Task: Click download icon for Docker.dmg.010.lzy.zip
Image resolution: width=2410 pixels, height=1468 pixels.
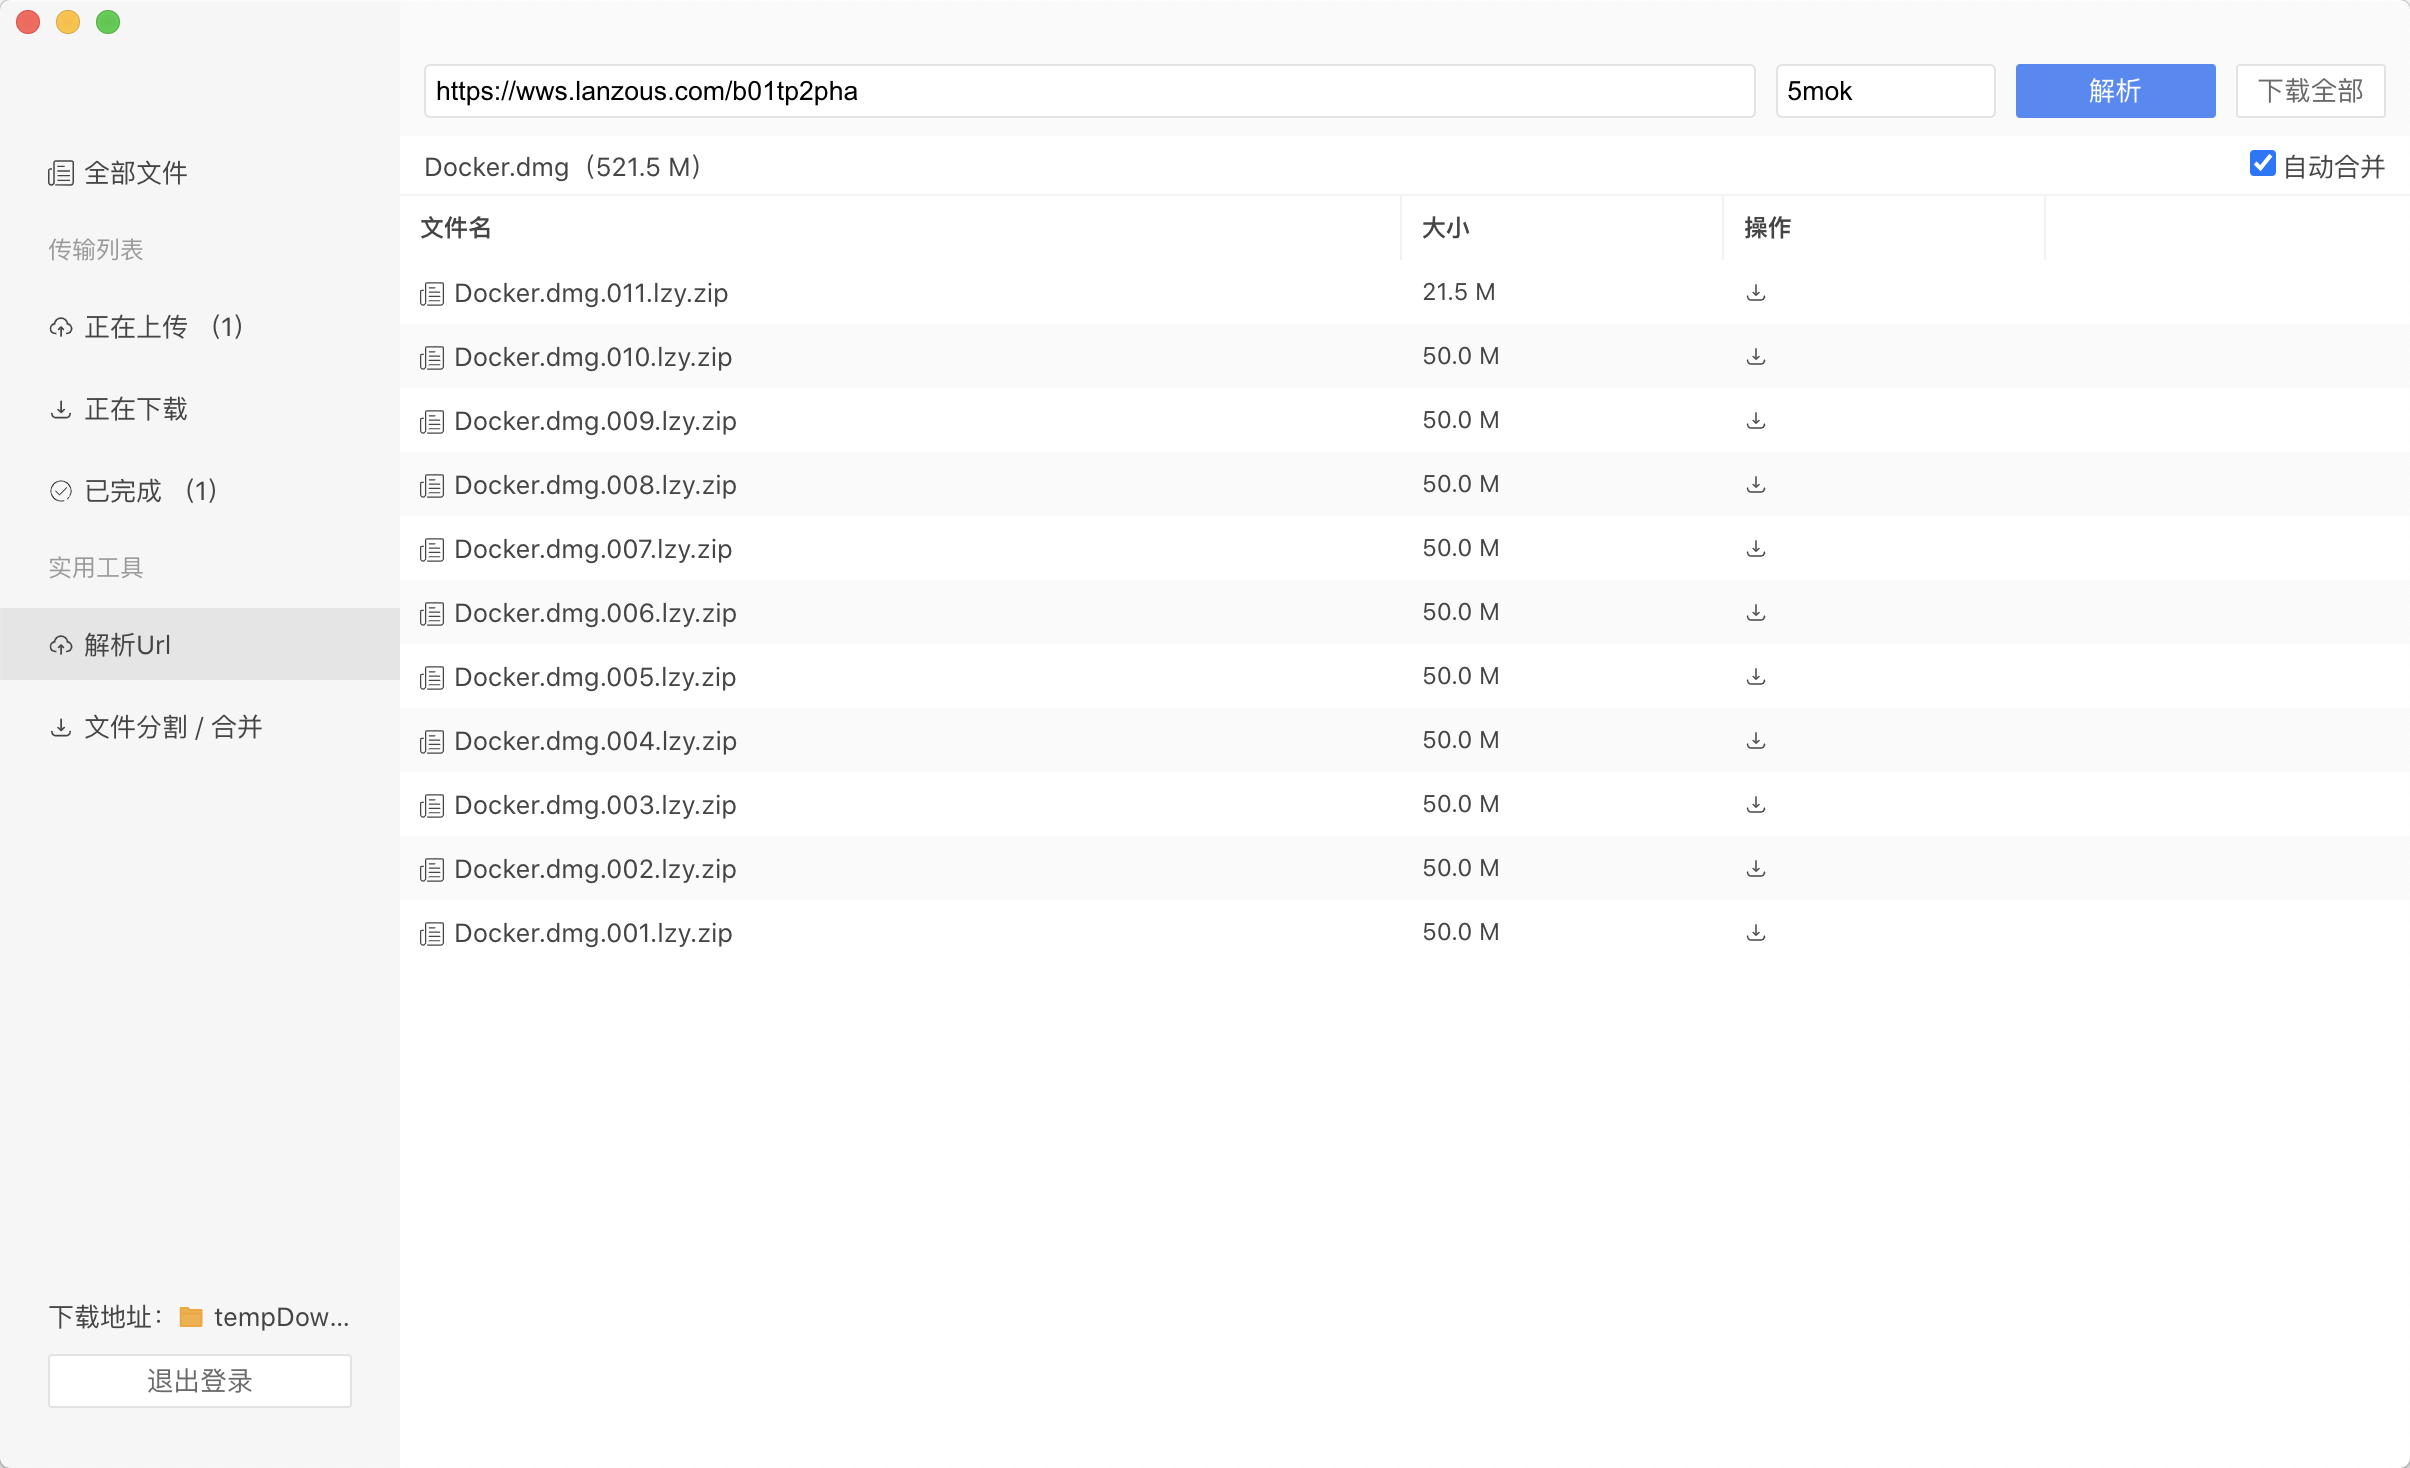Action: click(x=1755, y=357)
